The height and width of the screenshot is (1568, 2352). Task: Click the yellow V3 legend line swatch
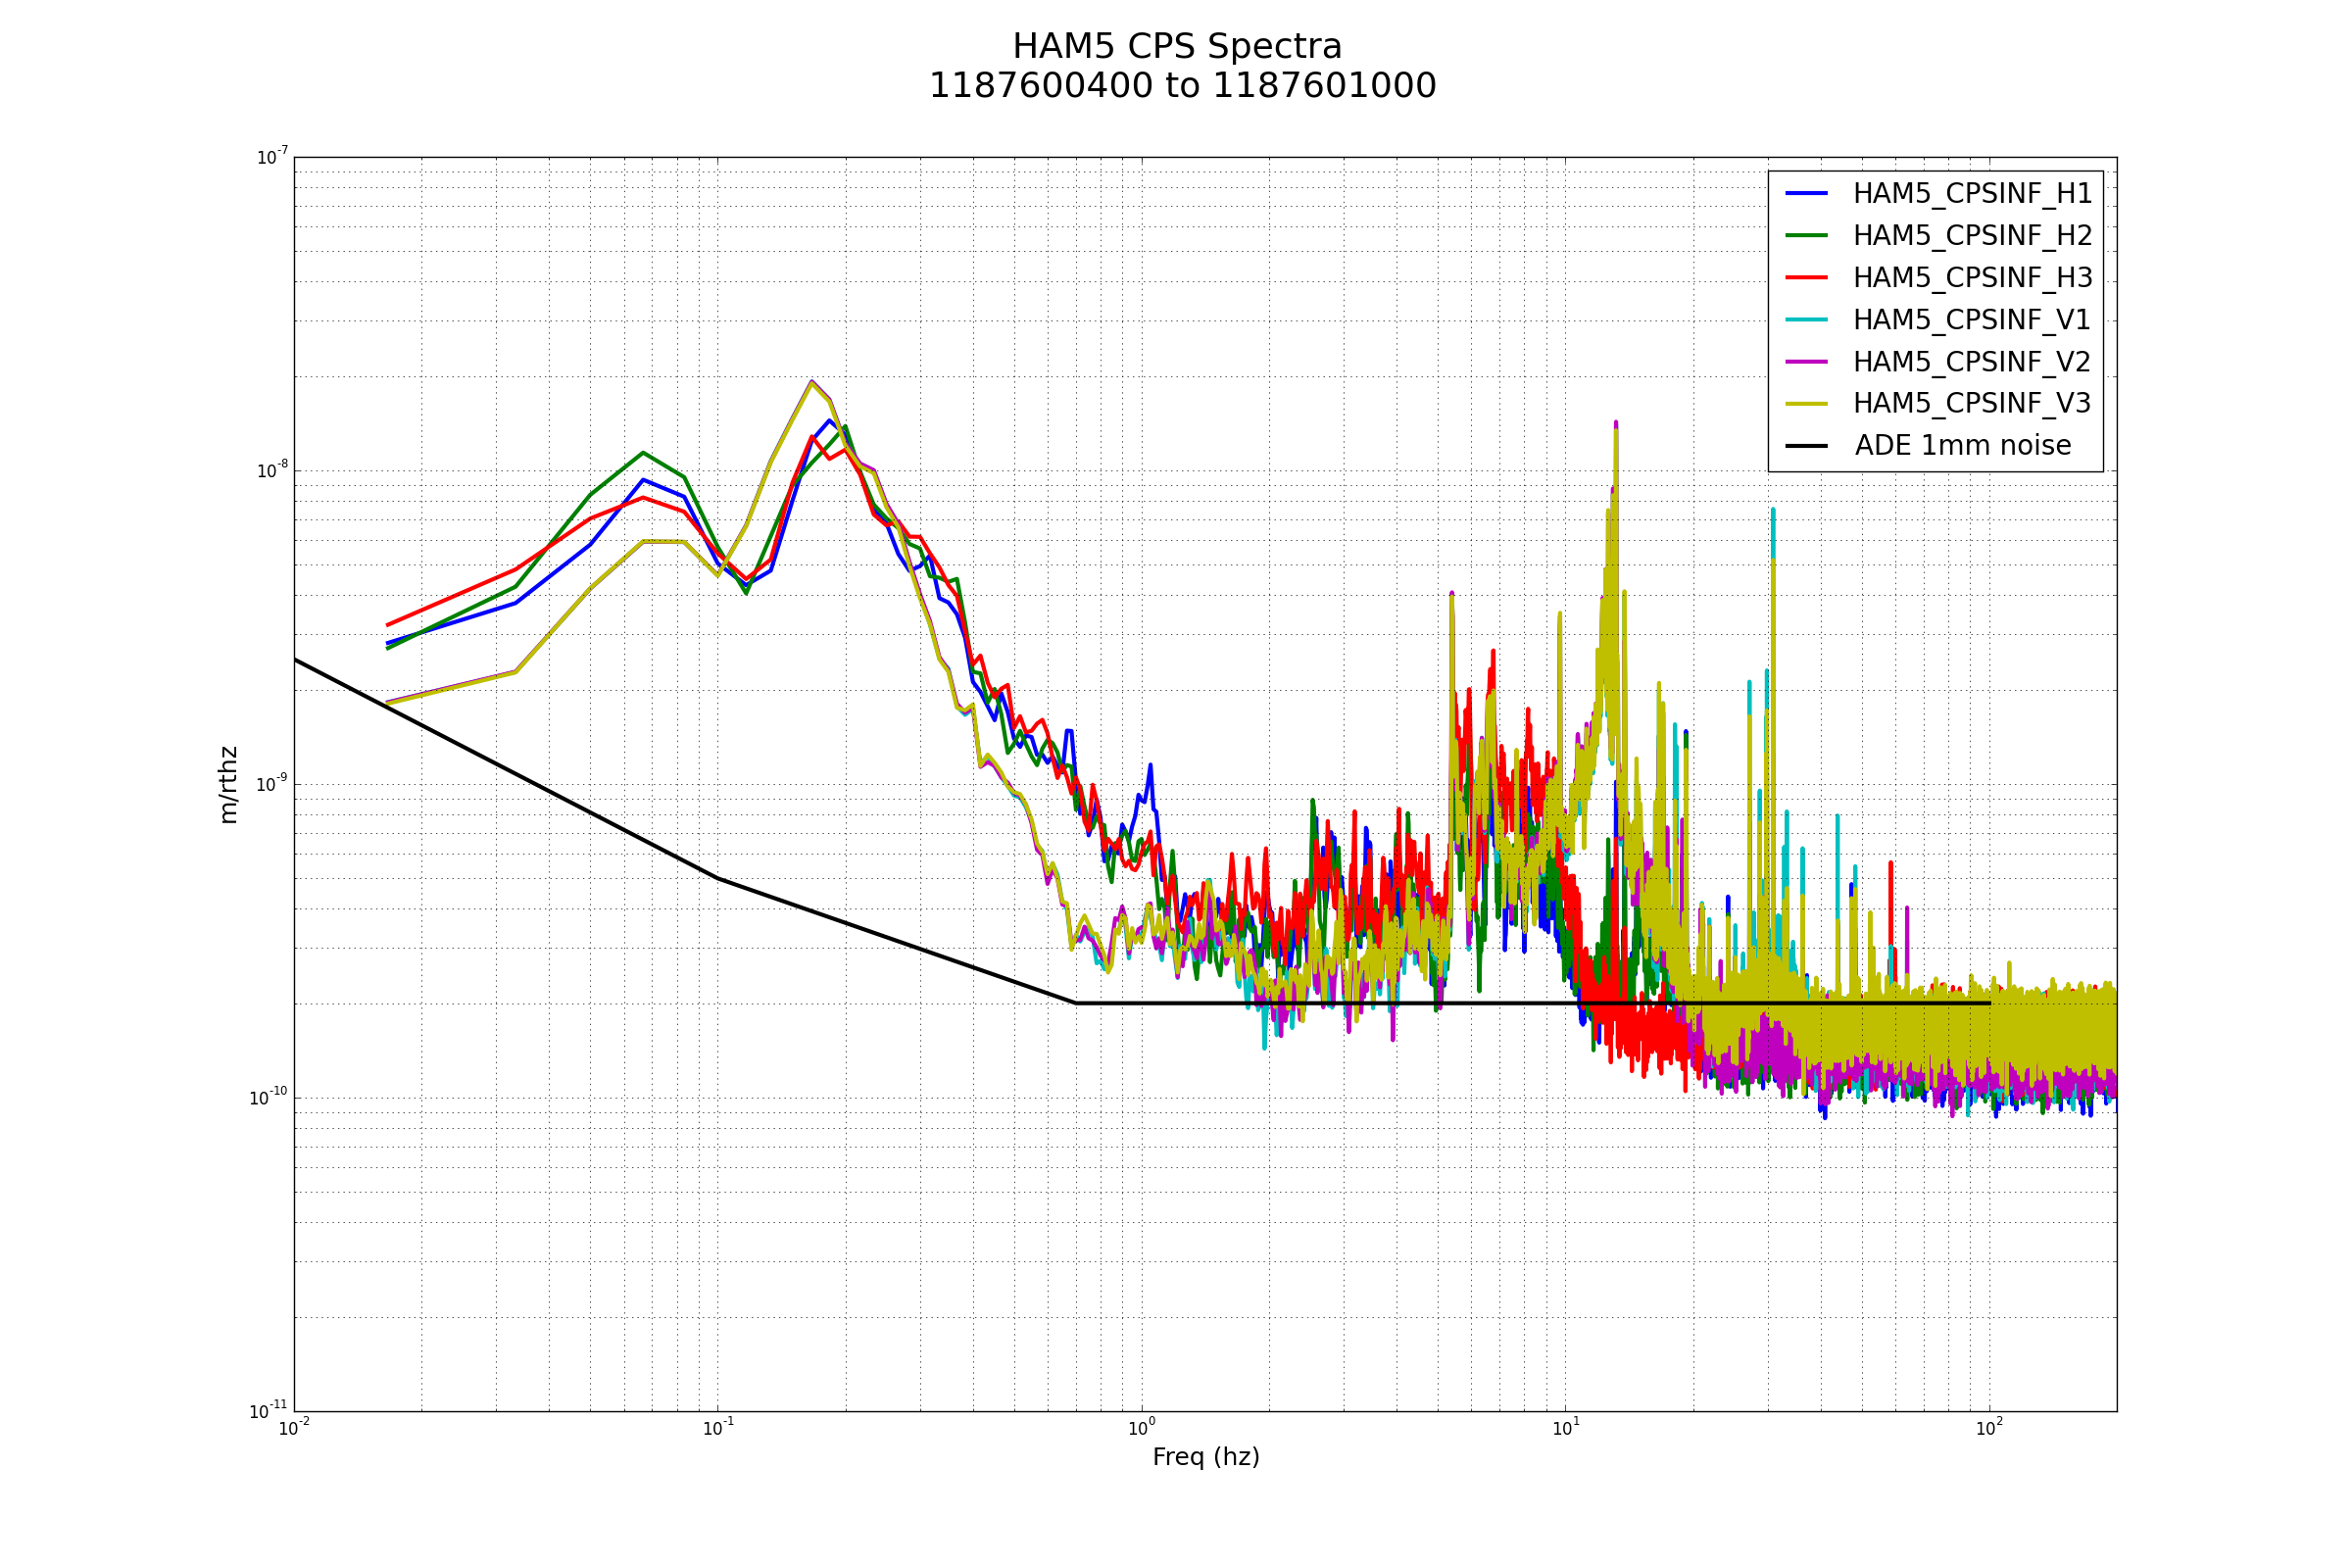pos(1806,403)
